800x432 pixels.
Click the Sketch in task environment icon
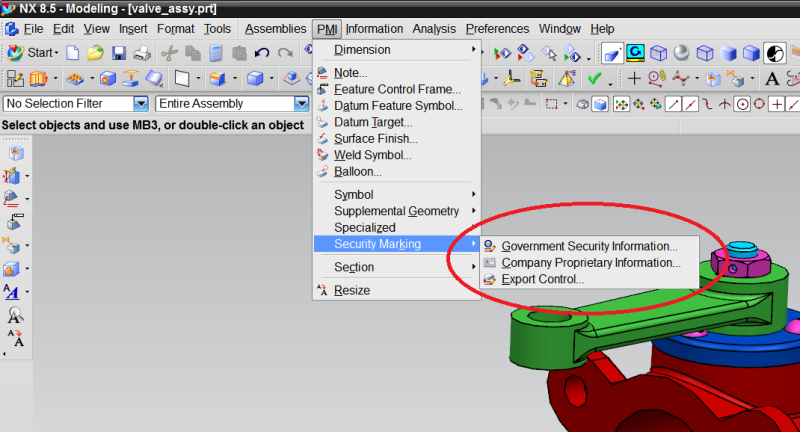tap(15, 78)
